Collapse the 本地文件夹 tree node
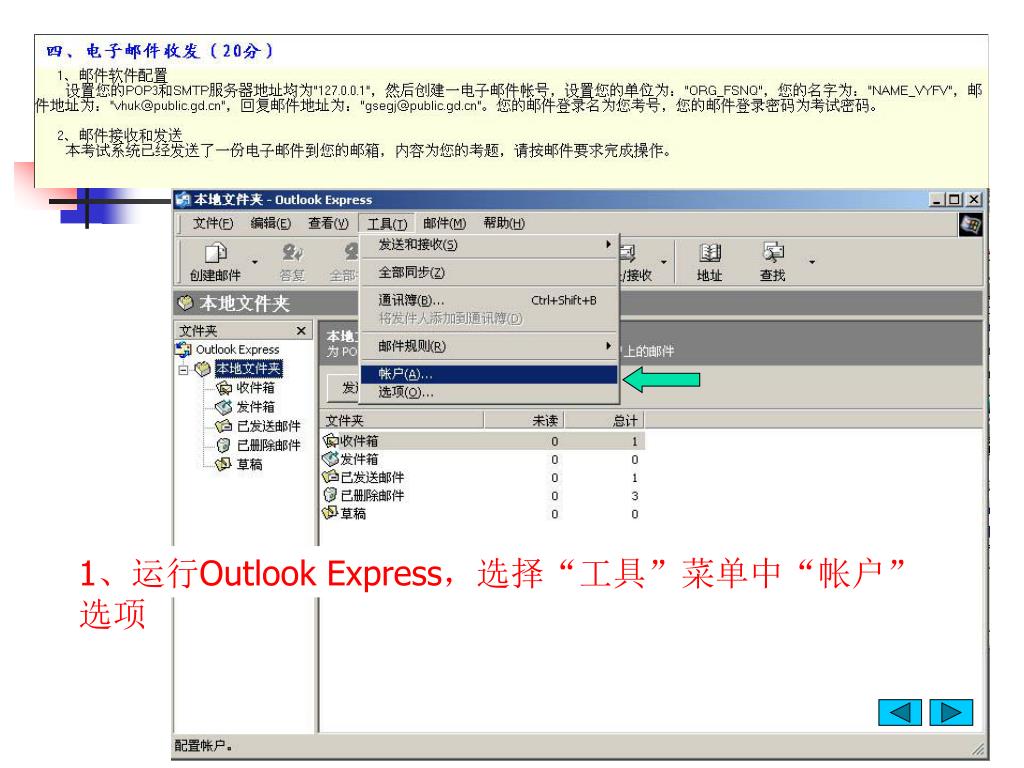 [184, 370]
